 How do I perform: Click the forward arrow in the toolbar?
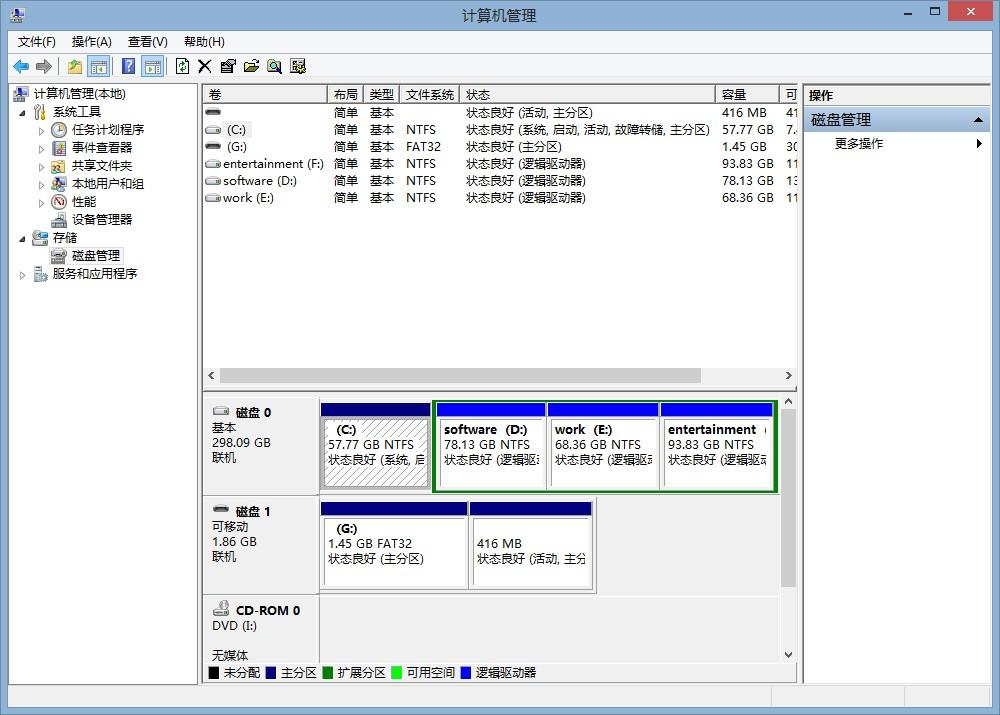43,66
